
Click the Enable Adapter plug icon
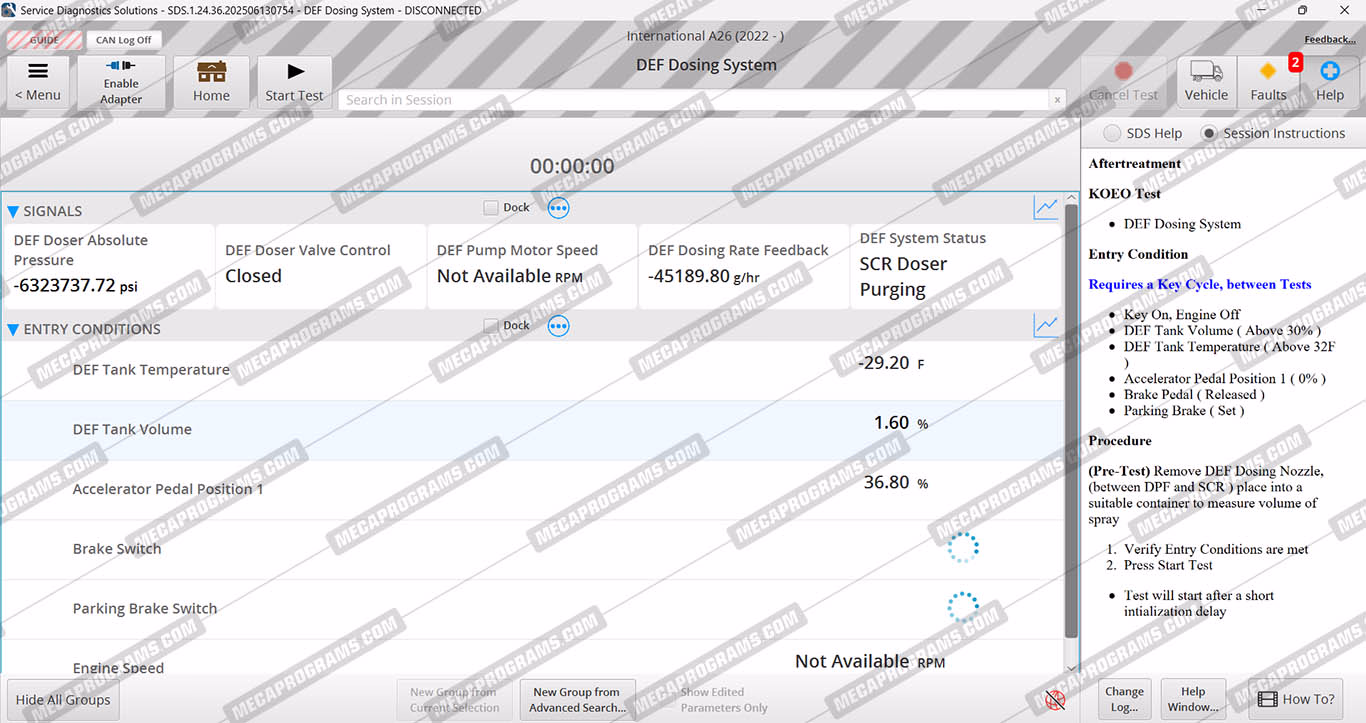click(x=121, y=66)
